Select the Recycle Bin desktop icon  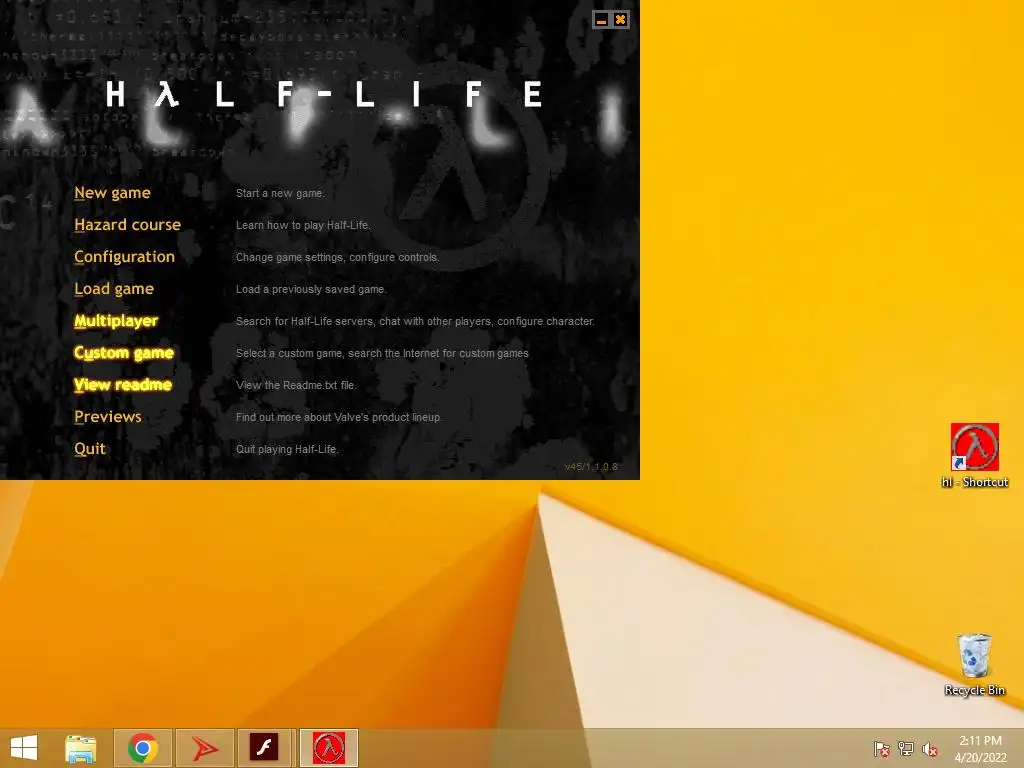(974, 664)
